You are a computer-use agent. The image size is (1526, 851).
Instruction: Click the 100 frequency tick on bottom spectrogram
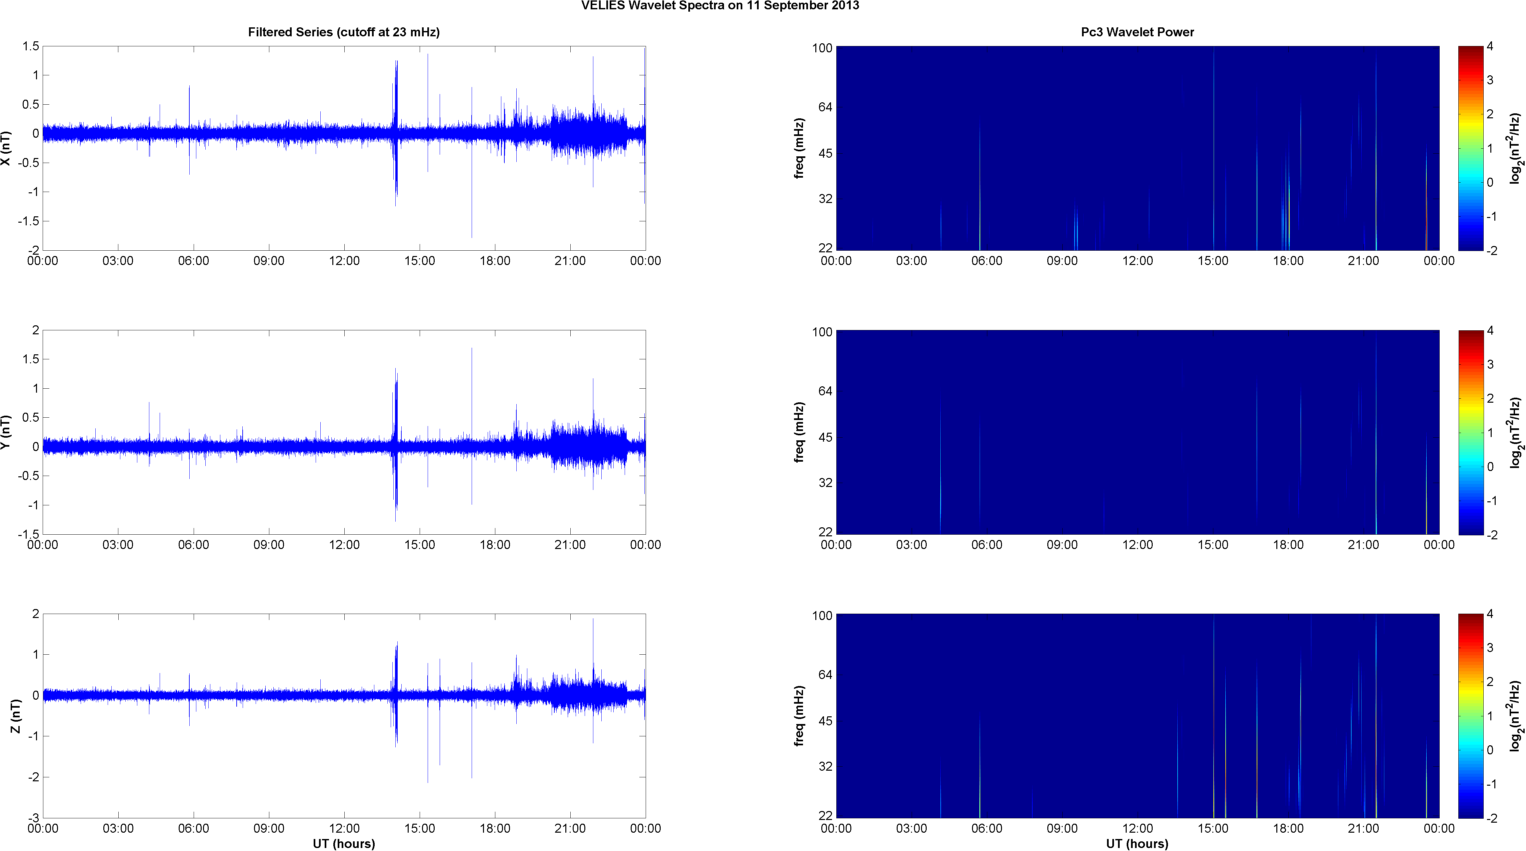[822, 616]
